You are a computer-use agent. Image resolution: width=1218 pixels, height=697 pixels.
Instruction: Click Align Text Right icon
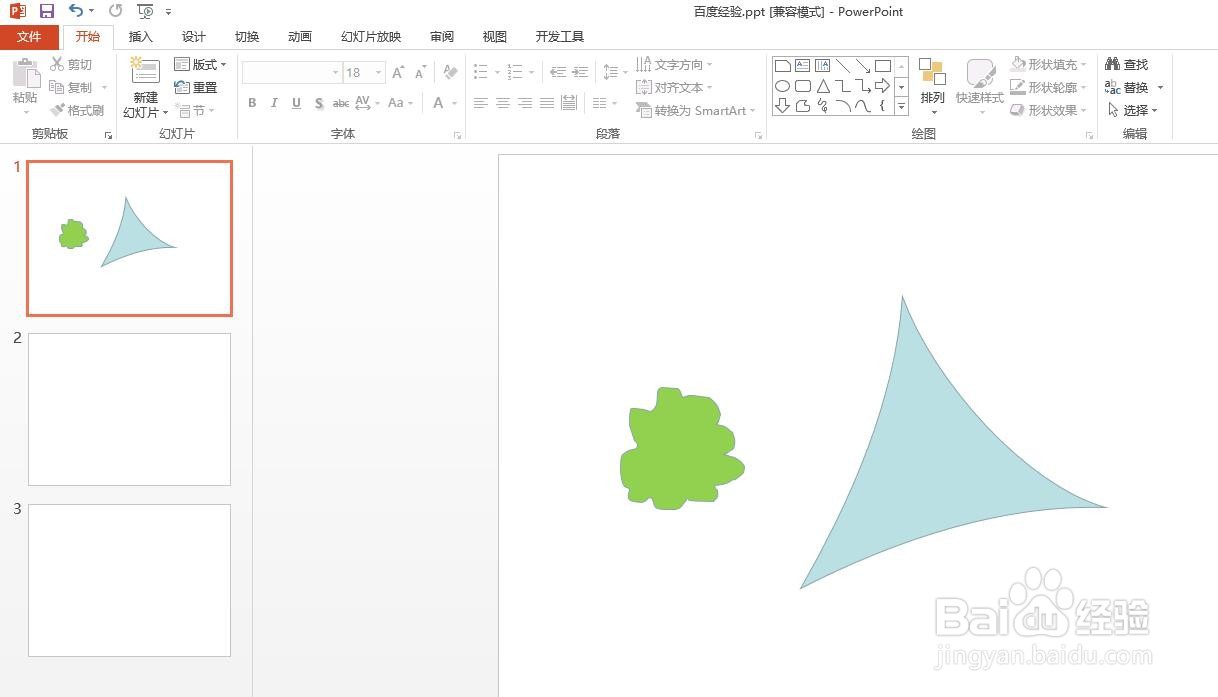coord(525,103)
